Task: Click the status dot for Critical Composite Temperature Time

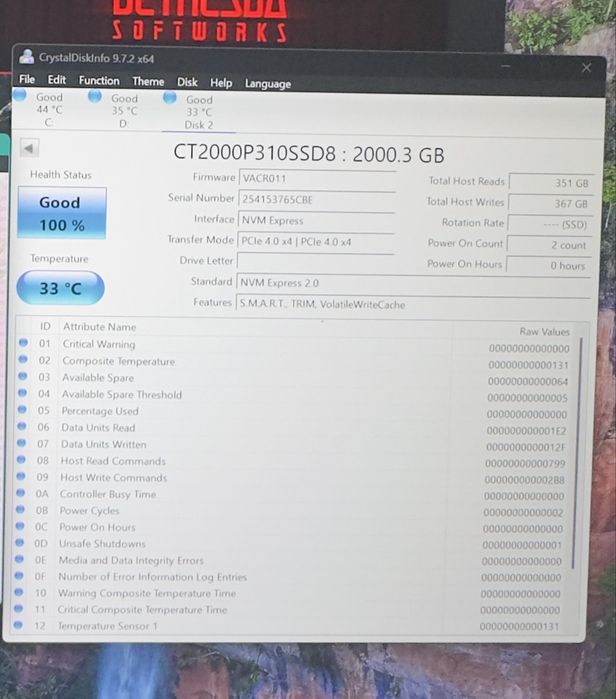Action: (18, 608)
